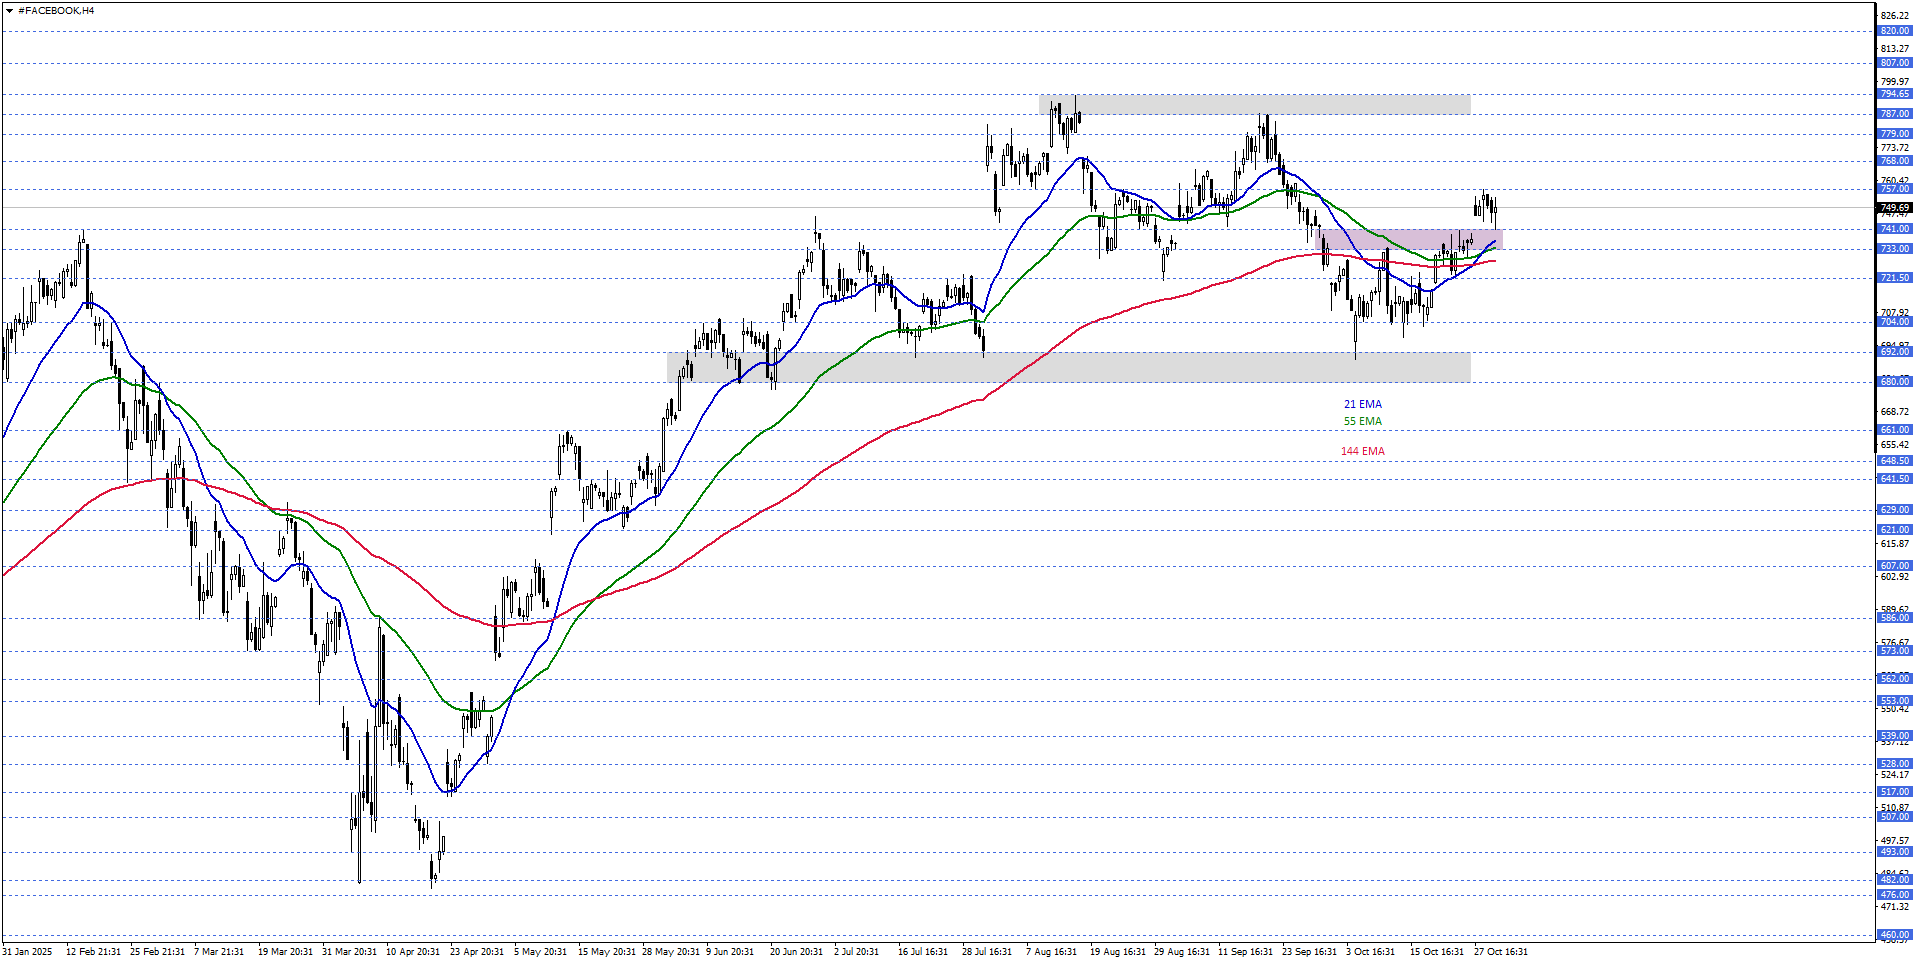Click the 607.00 price level label
1916x963 pixels.
point(1894,566)
